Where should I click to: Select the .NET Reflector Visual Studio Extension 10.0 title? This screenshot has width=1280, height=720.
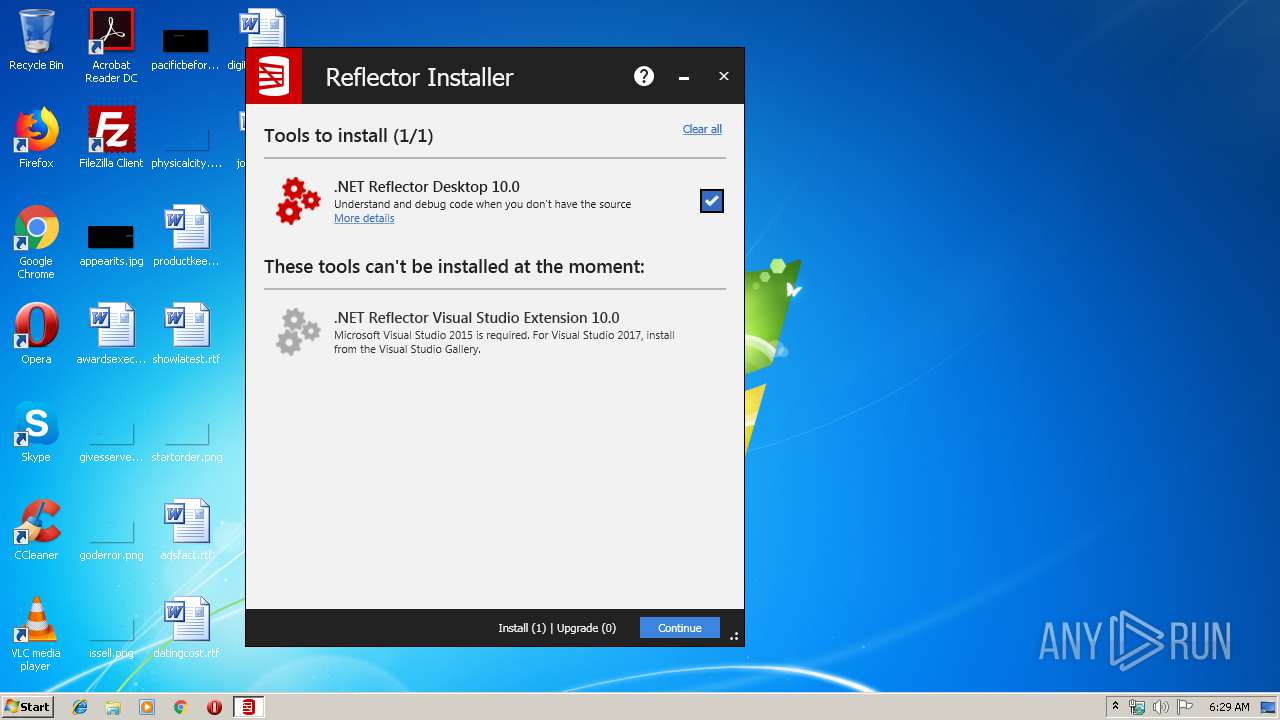pos(477,318)
